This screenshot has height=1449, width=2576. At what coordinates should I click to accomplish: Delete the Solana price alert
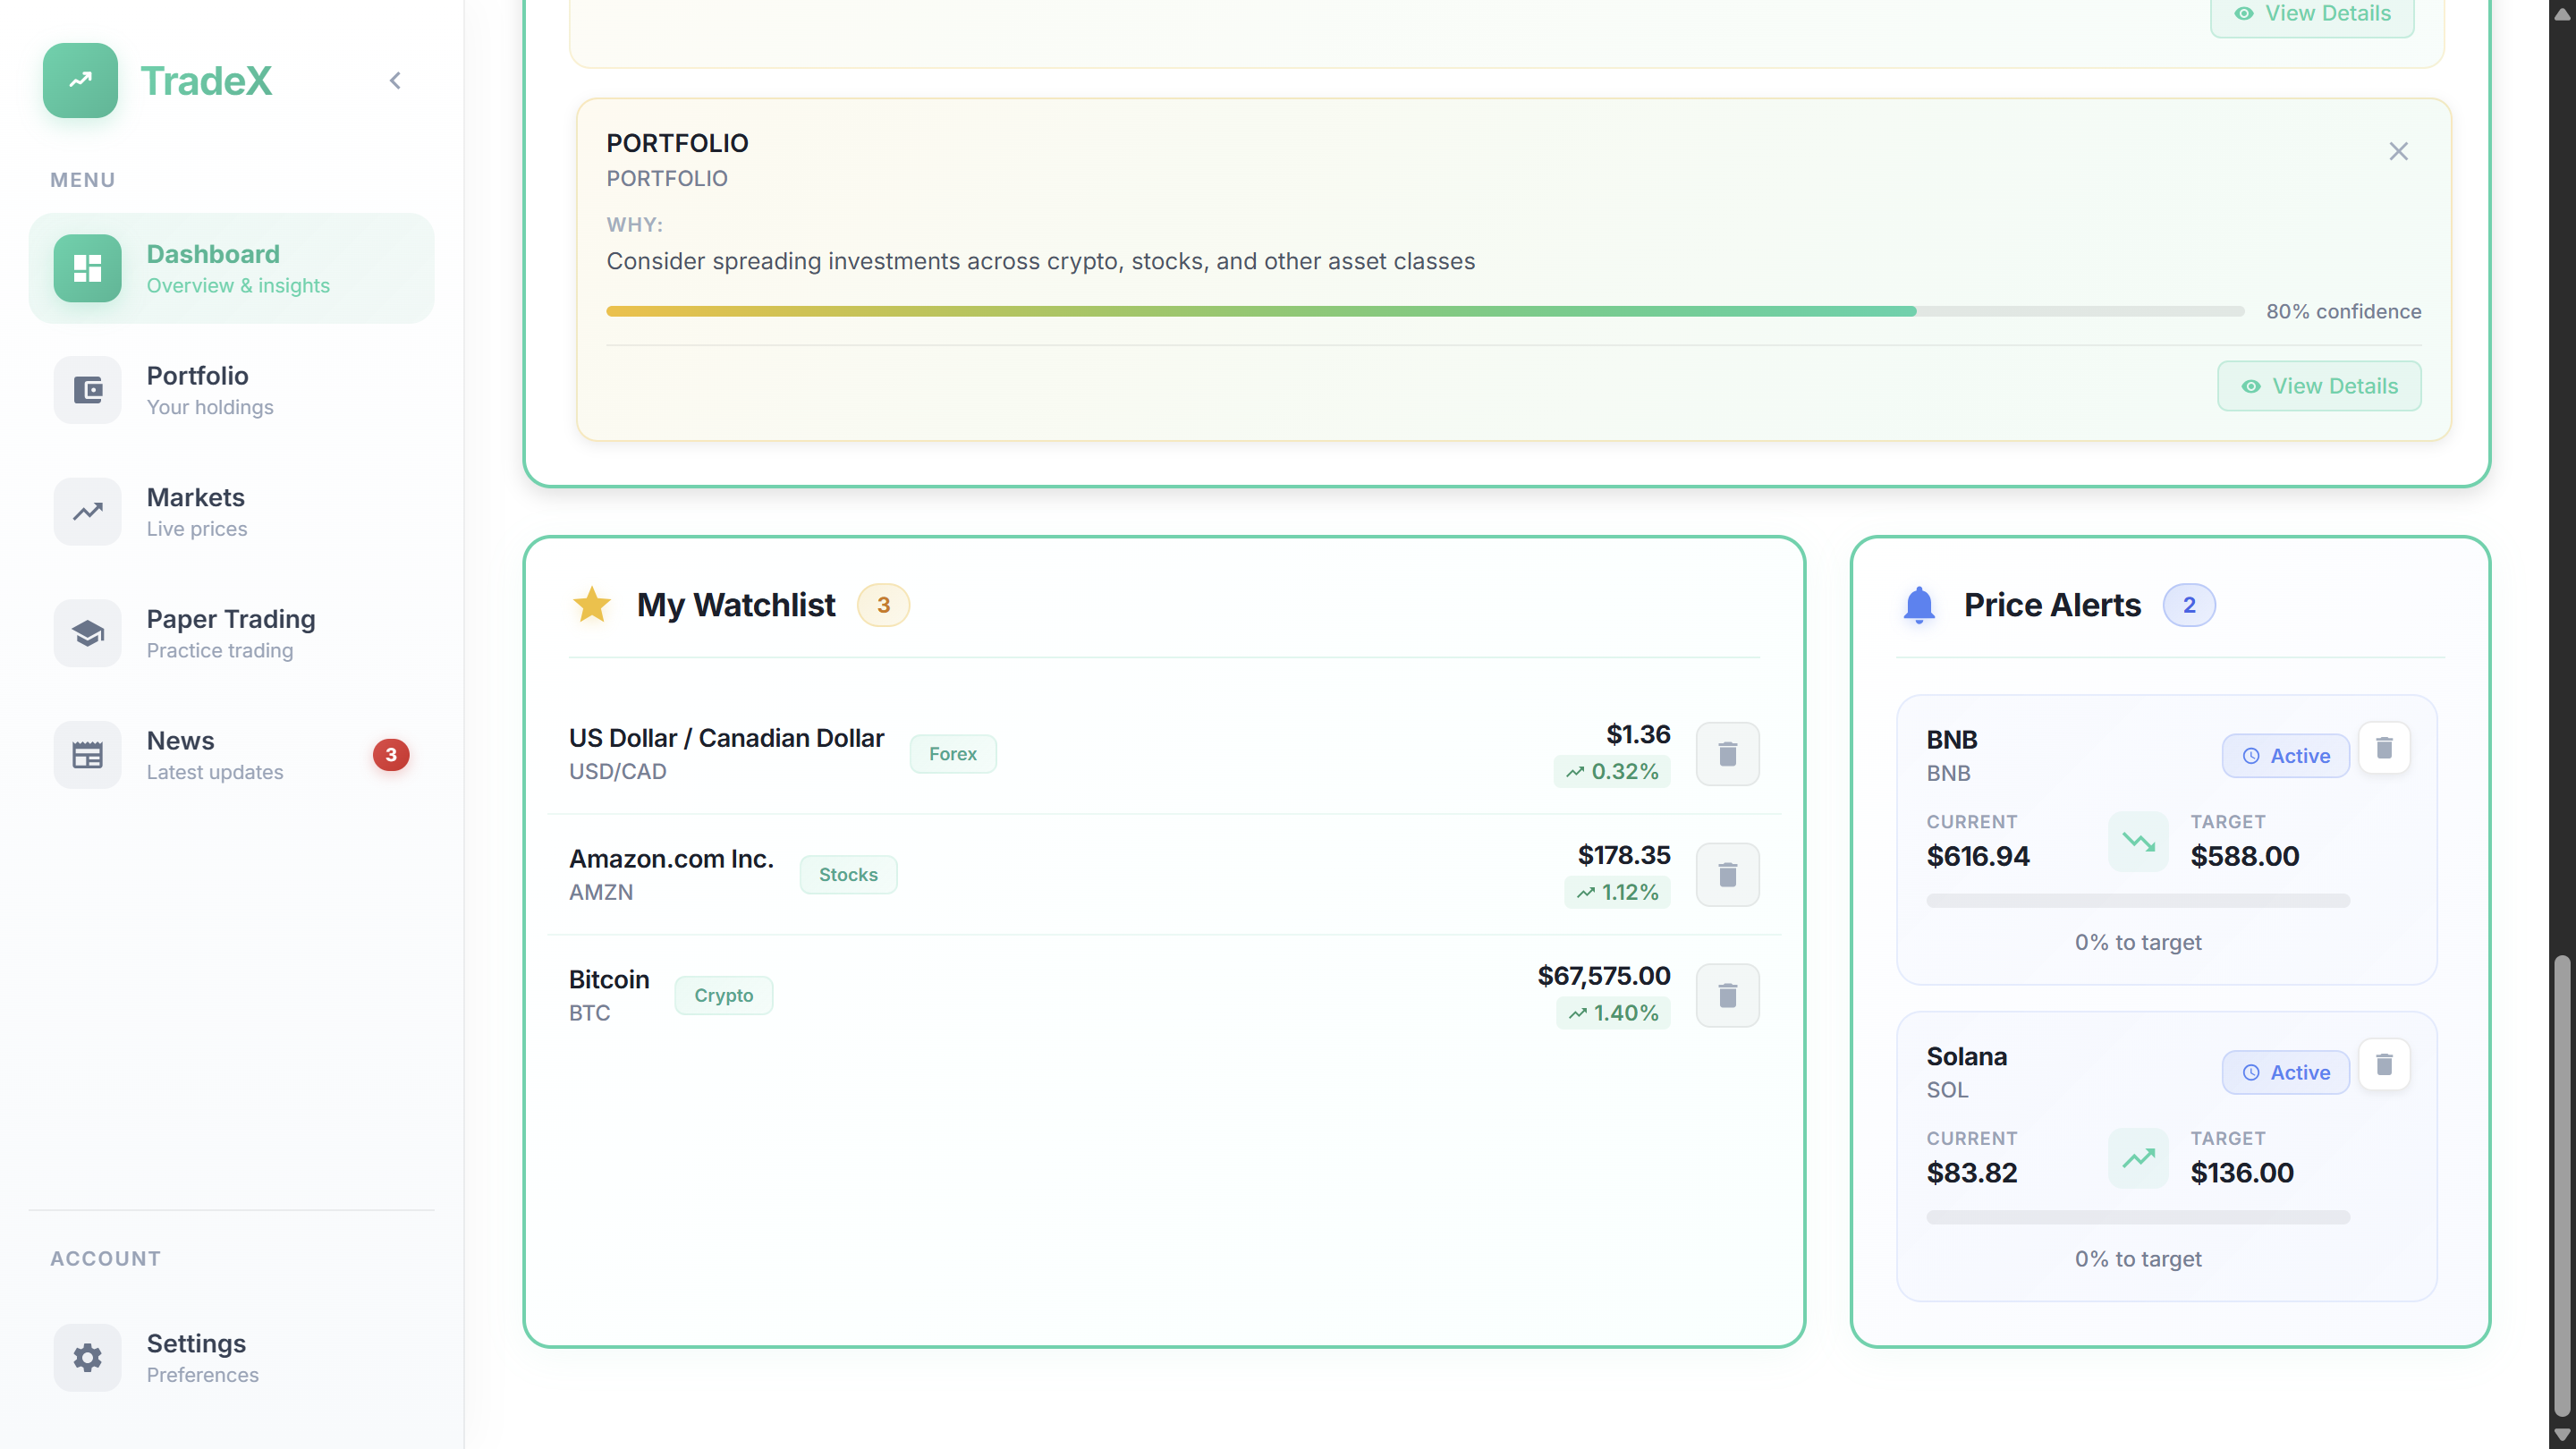2384,1065
